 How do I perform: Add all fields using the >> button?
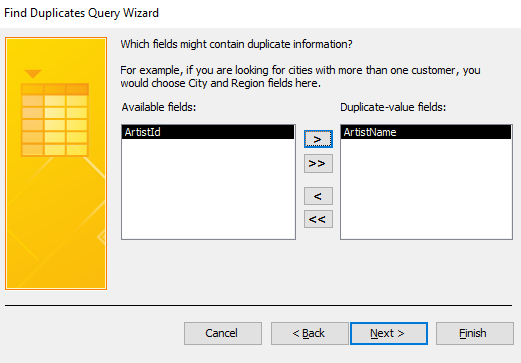(318, 163)
